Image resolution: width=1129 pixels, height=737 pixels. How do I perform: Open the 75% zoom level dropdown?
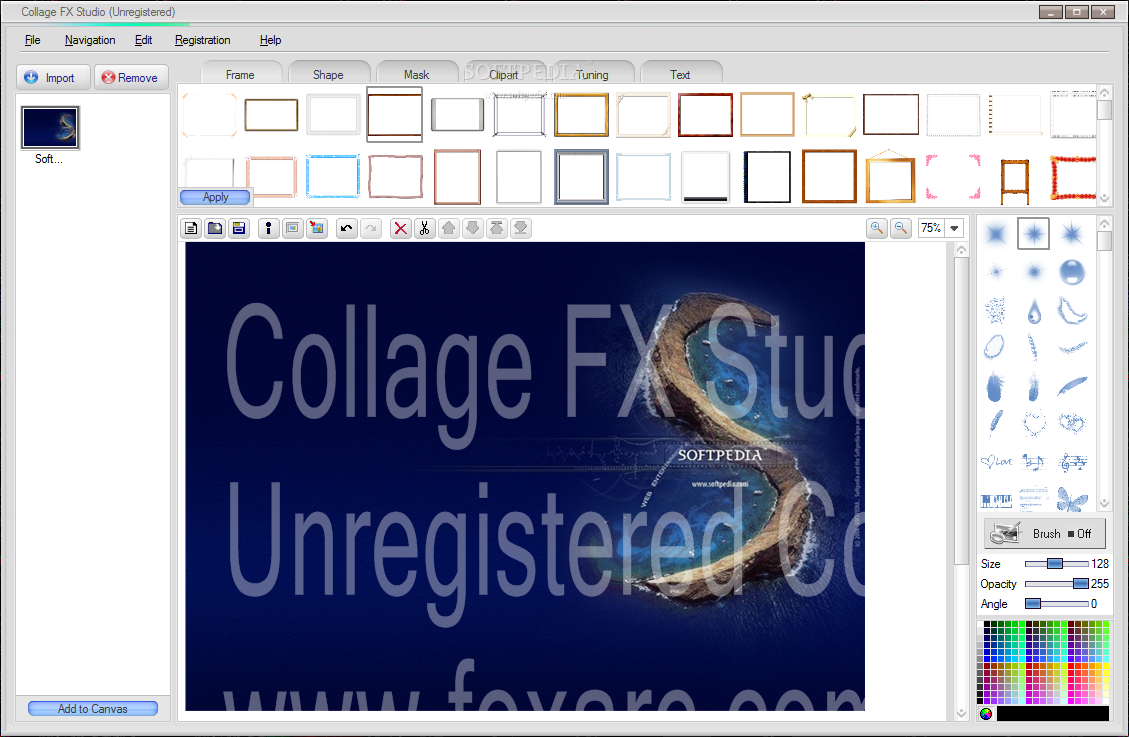(954, 228)
